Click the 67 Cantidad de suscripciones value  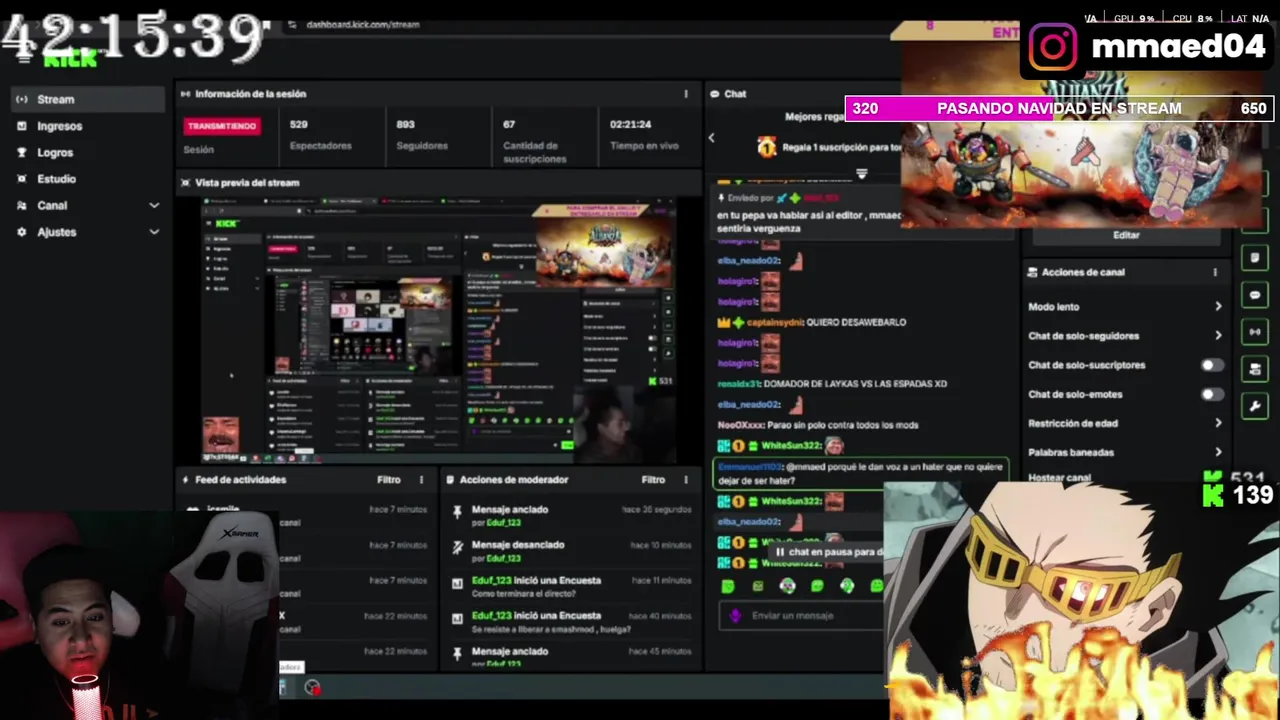point(509,125)
